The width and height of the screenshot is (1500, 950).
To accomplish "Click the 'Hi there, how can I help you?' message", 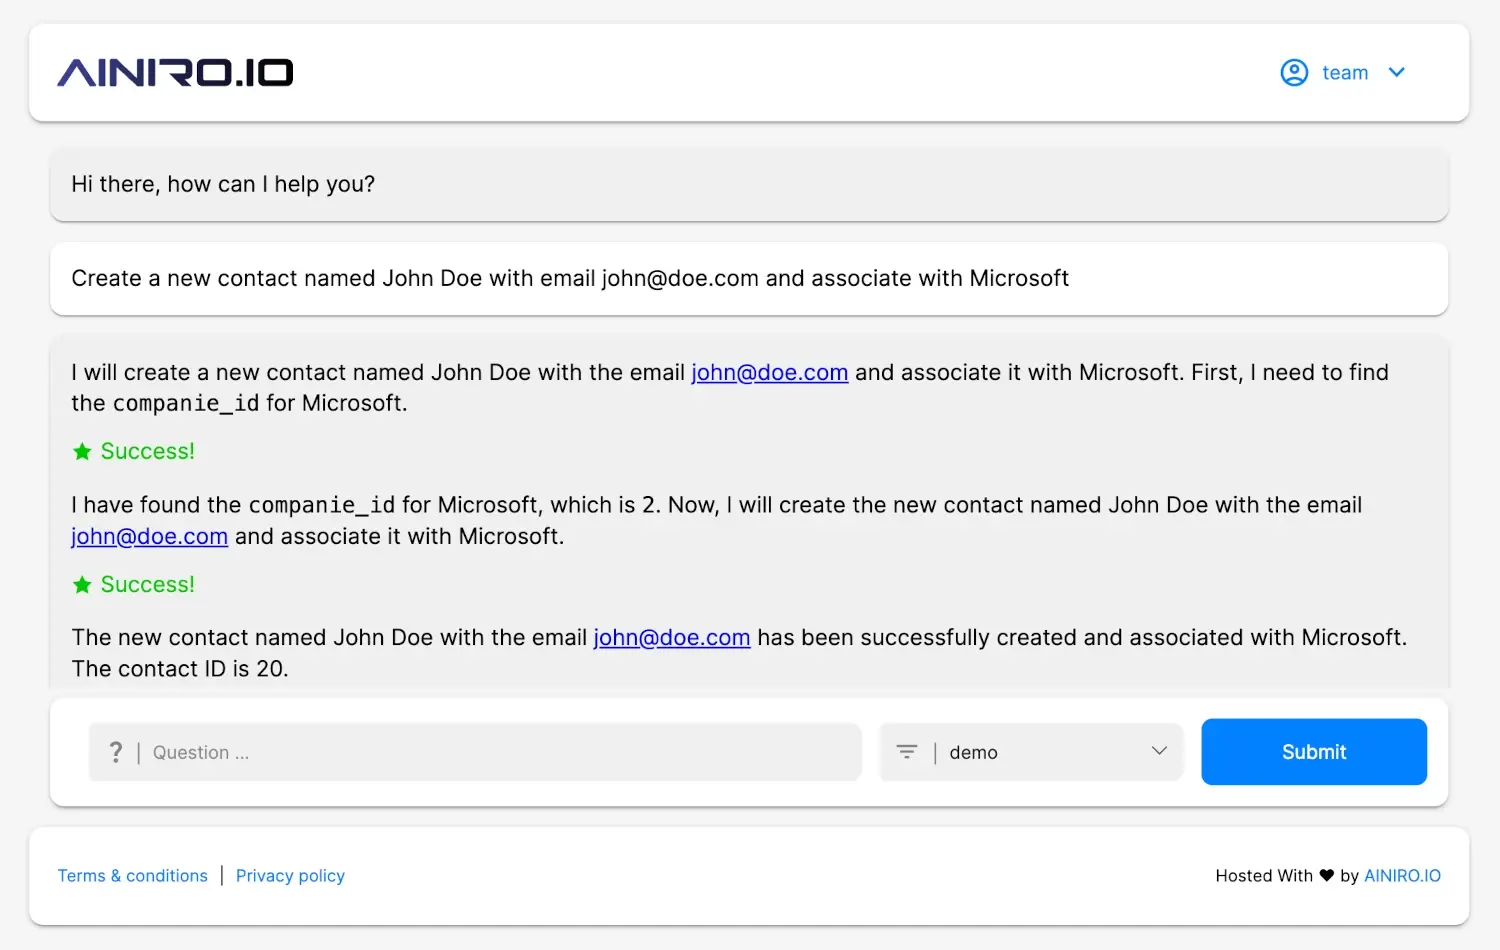I will (749, 184).
